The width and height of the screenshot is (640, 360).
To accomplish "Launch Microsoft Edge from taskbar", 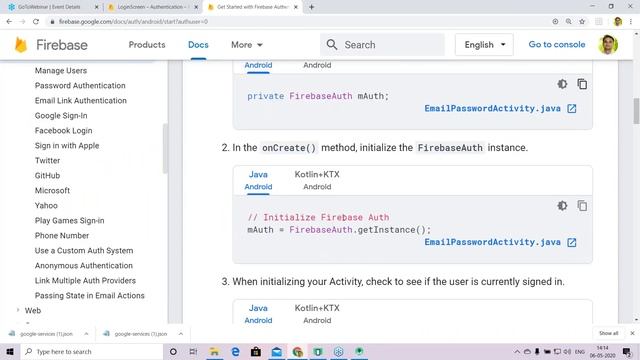I will [x=235, y=351].
